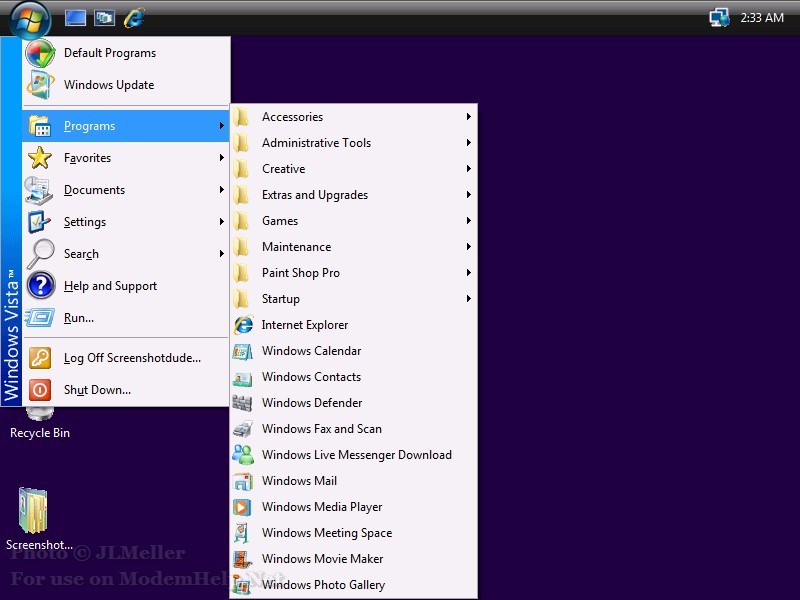800x600 pixels.
Task: Open Internet Explorer from the quick launch bar
Action: tap(133, 17)
